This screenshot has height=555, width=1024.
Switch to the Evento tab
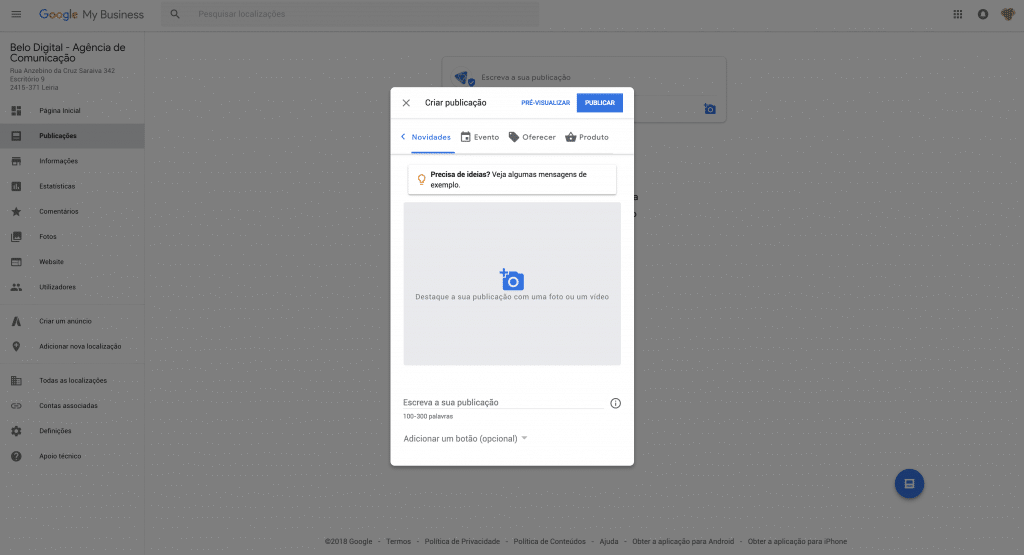tap(480, 137)
